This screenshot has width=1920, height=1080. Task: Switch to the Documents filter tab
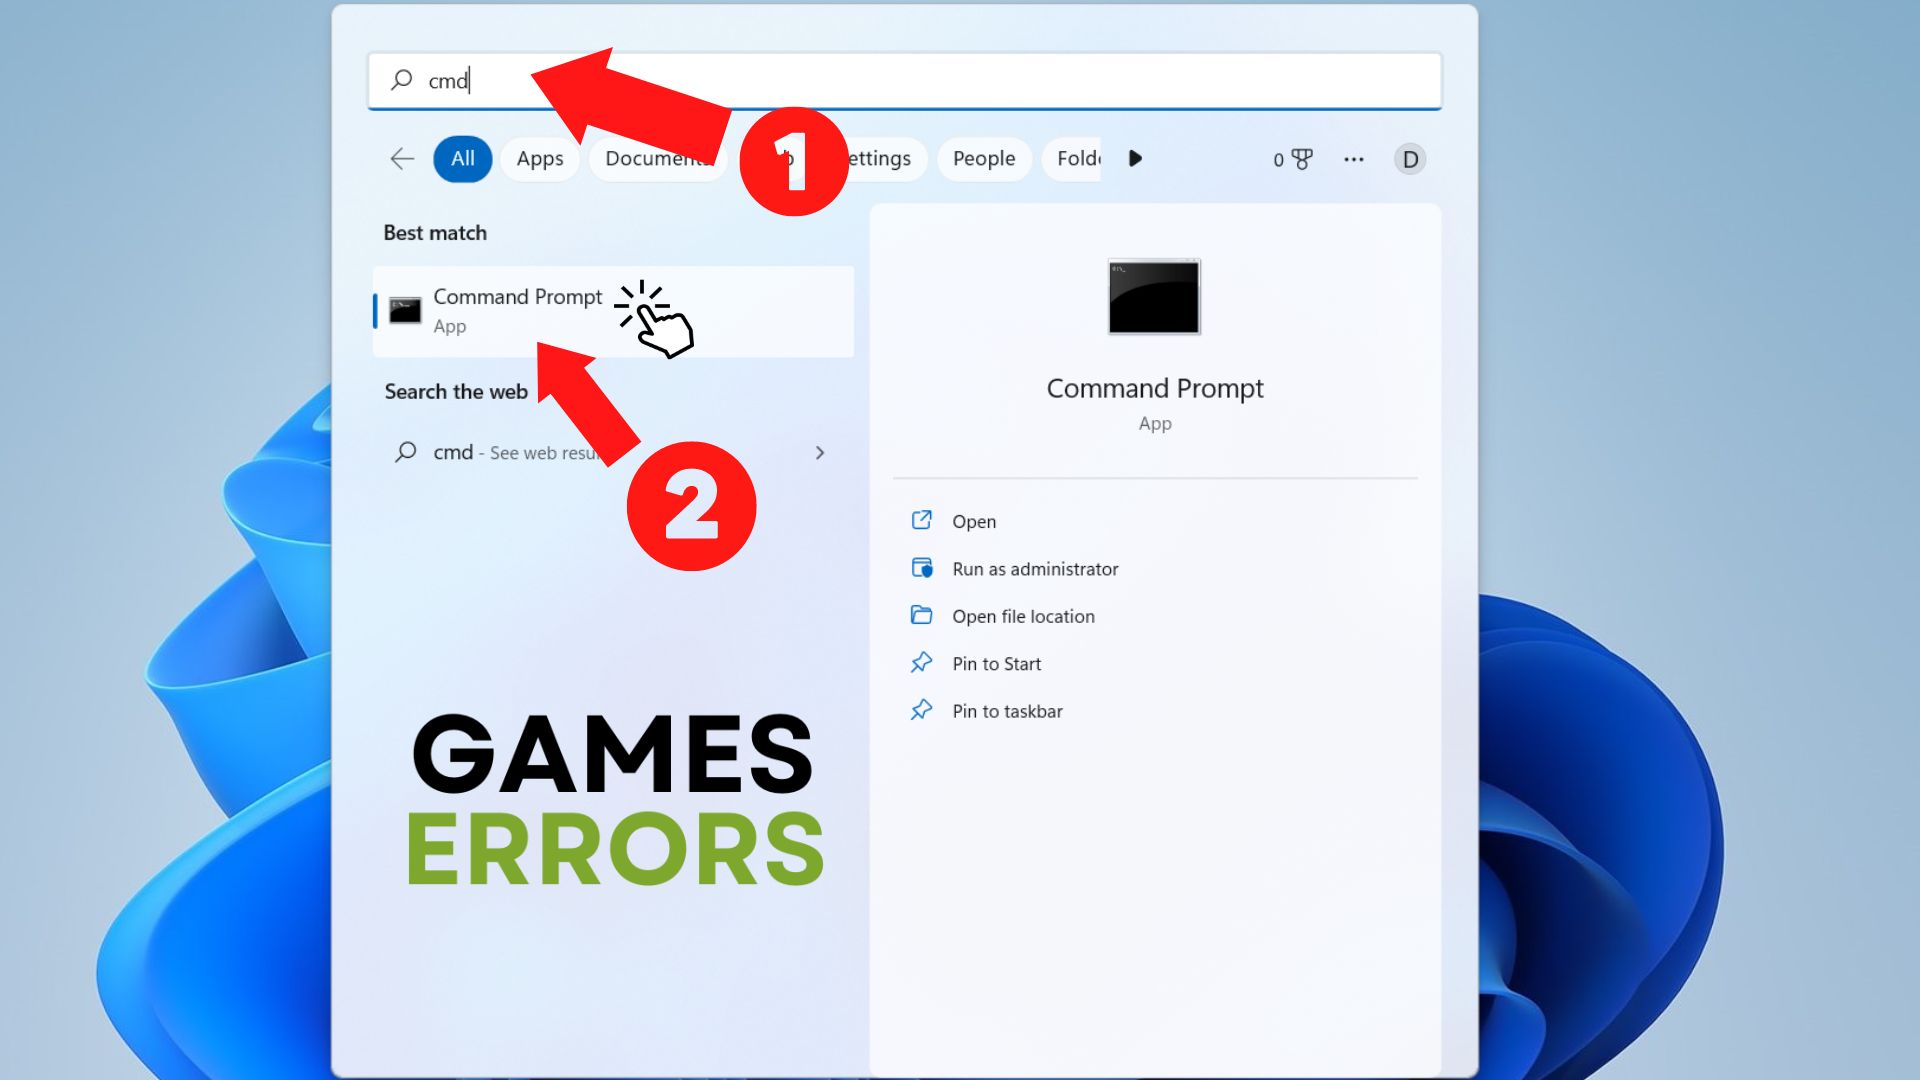(657, 158)
